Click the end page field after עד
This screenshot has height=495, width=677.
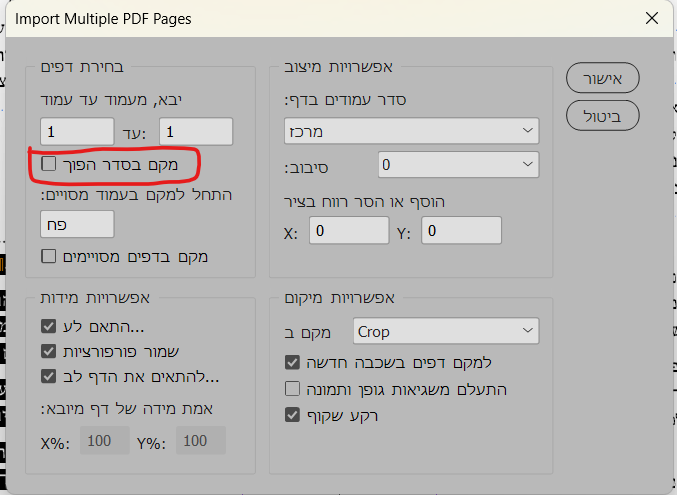(x=77, y=131)
